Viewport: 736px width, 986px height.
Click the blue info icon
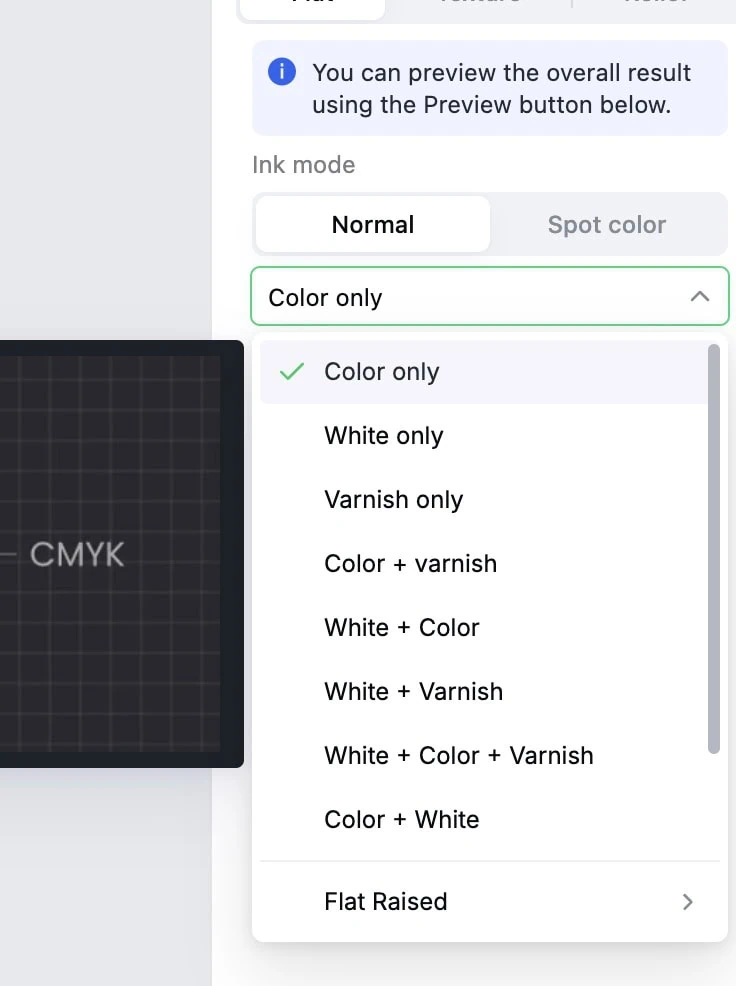(282, 72)
